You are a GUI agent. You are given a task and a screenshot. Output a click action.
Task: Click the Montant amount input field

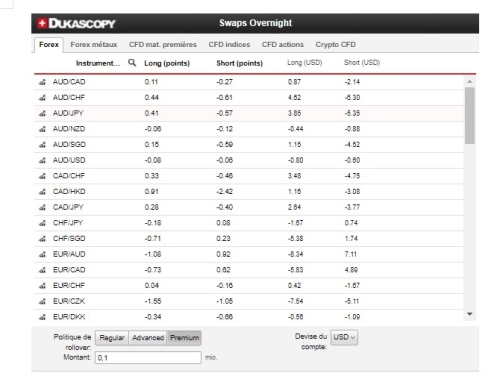(x=148, y=358)
